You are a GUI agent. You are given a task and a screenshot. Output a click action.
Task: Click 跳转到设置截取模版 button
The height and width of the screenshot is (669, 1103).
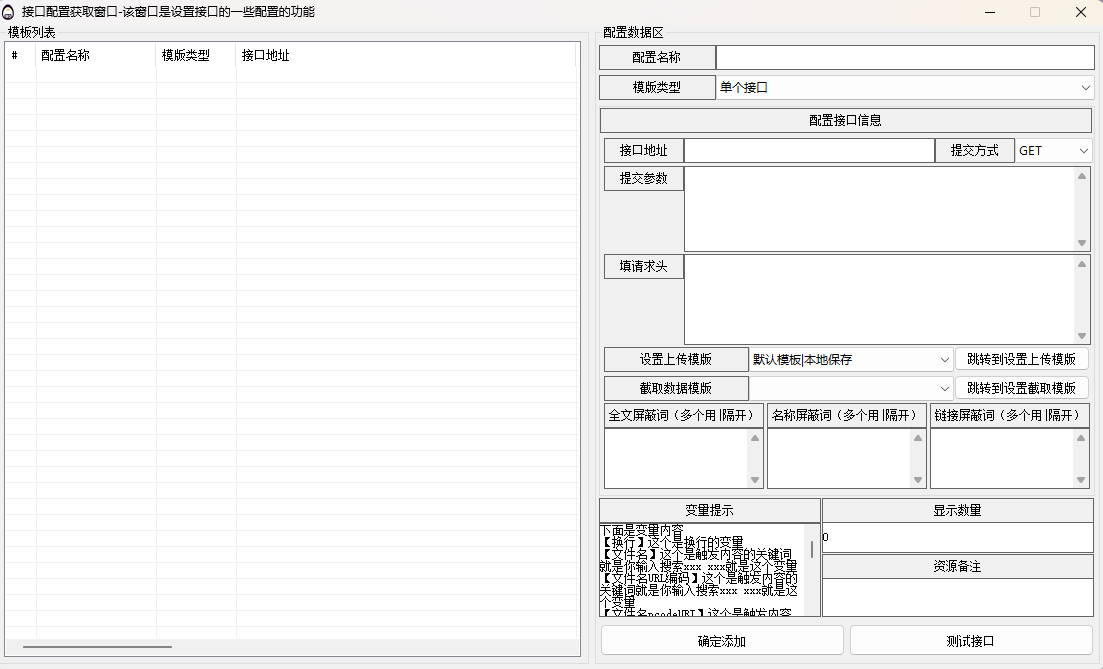pos(1021,388)
